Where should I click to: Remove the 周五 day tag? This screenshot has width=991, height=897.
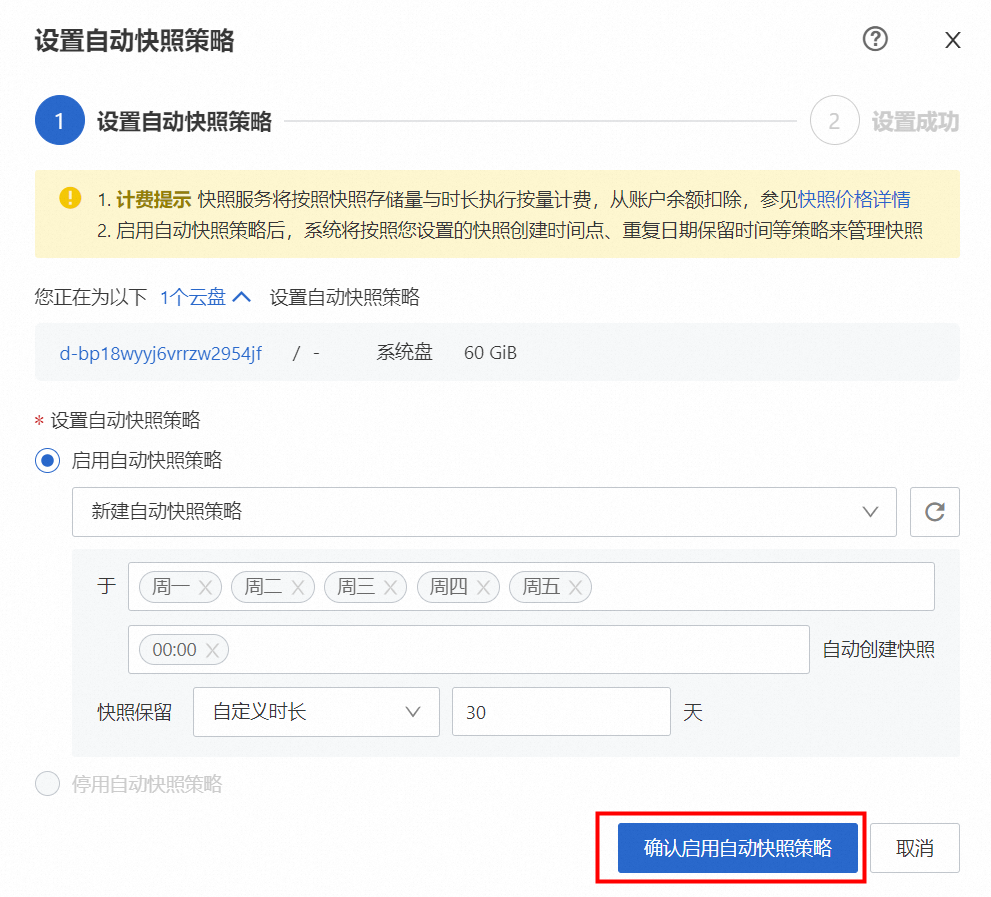pyautogui.click(x=578, y=587)
